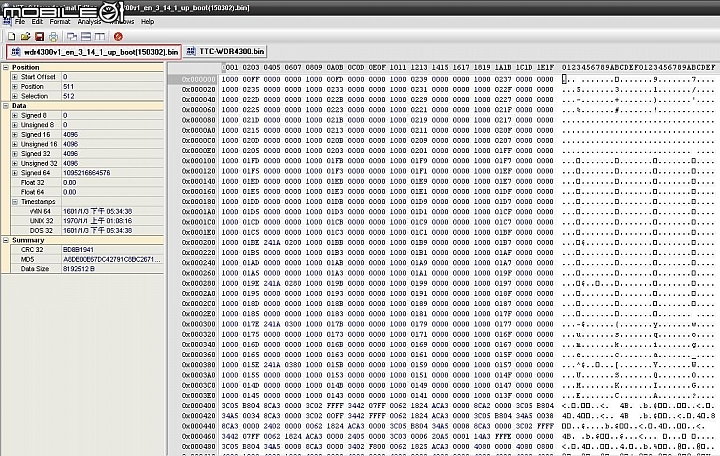Expand the Start Offset row
Screen dimensions: 720x456
point(15,77)
